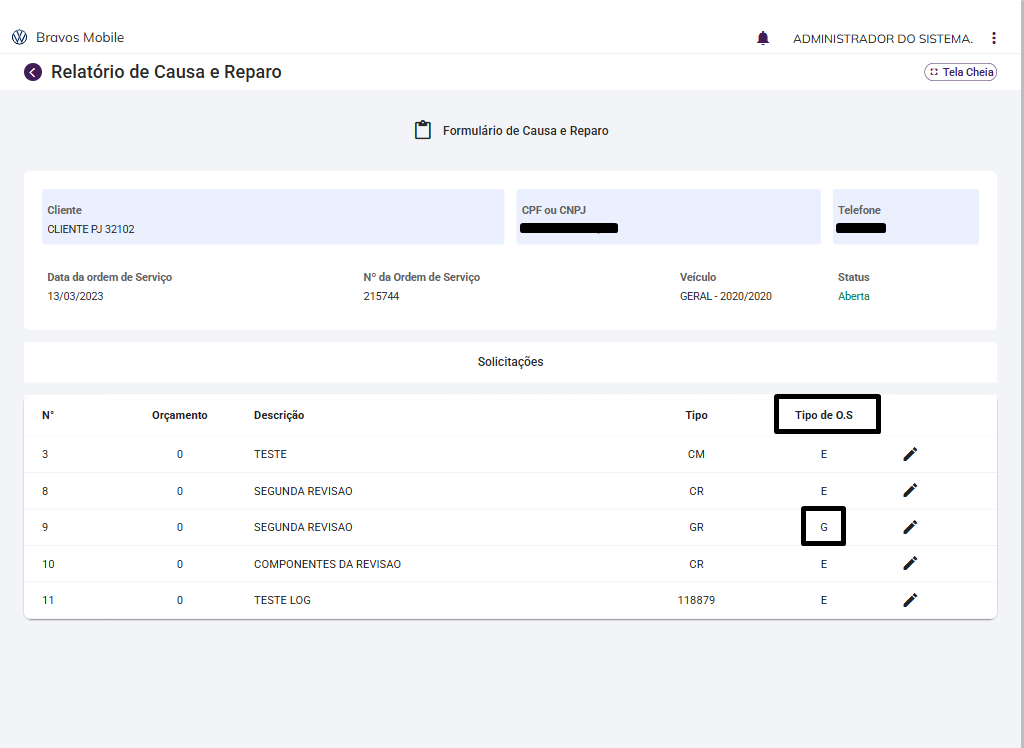Click the Tipo de O.S column header
Screen dimensions: 1024x748
tap(826, 415)
